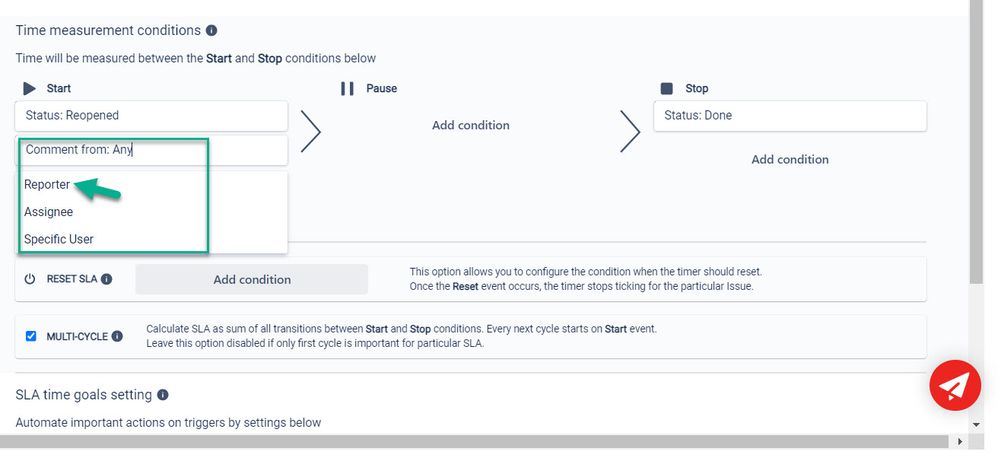Pick Specific User from the dropdown
The height and width of the screenshot is (458, 998).
tap(59, 239)
